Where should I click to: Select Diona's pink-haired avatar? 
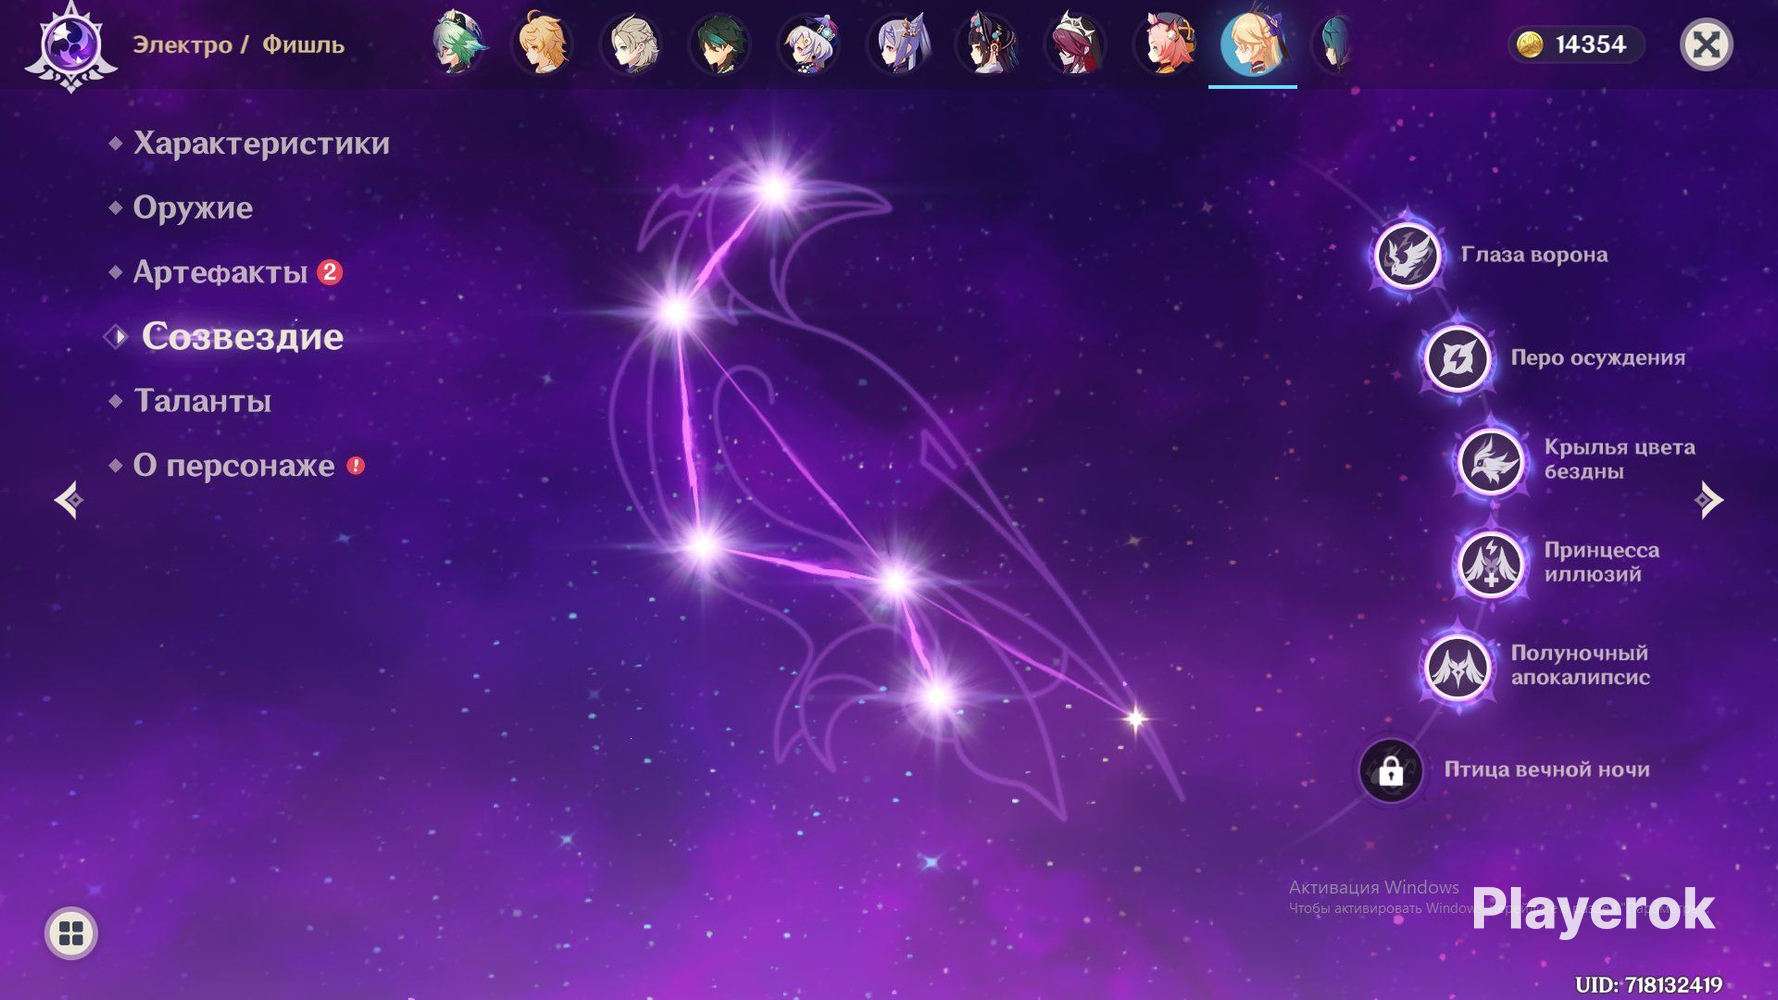[1164, 44]
